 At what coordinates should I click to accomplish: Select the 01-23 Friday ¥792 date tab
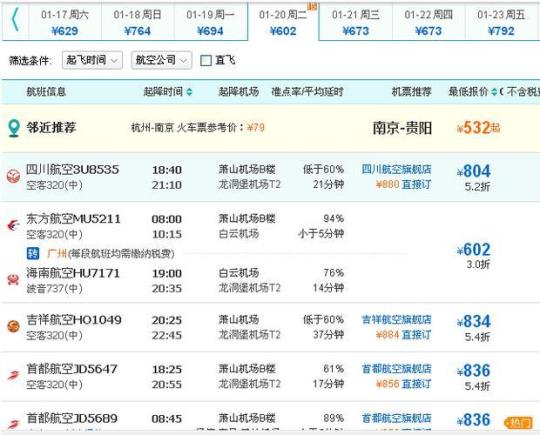click(x=501, y=22)
